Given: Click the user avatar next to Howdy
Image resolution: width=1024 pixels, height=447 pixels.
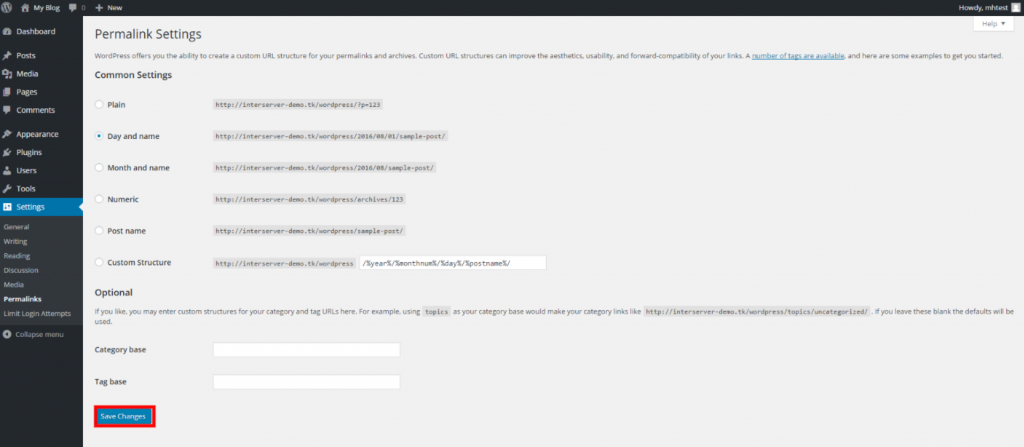Looking at the screenshot, I should pos(1015,8).
